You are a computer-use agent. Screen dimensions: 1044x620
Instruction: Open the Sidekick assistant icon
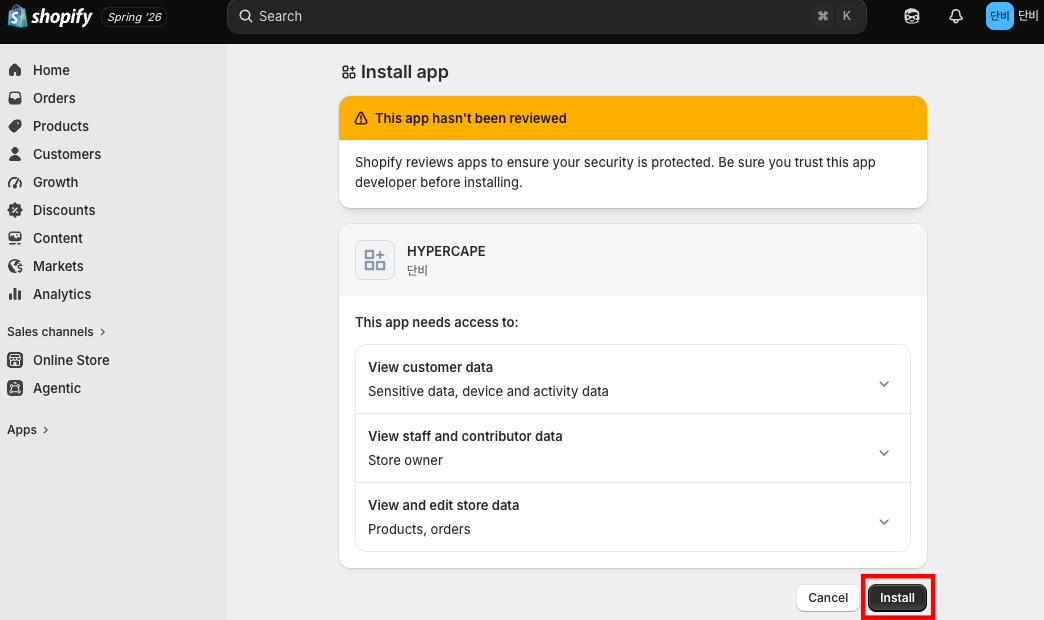(912, 16)
